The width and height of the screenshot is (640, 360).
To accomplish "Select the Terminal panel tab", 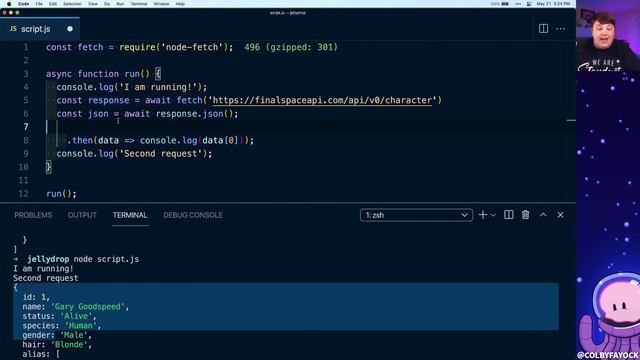I will tap(130, 215).
